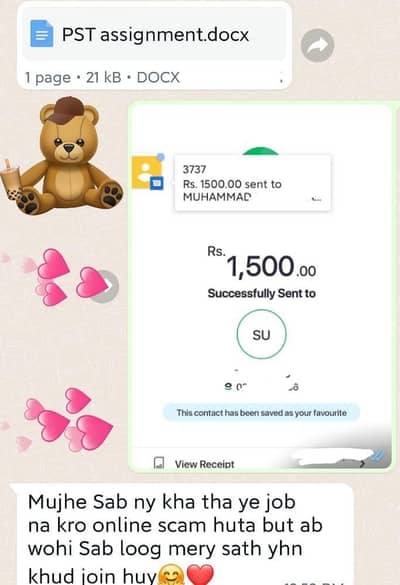400x585 pixels.
Task: Tap the blue document file icon
Action: point(41,34)
